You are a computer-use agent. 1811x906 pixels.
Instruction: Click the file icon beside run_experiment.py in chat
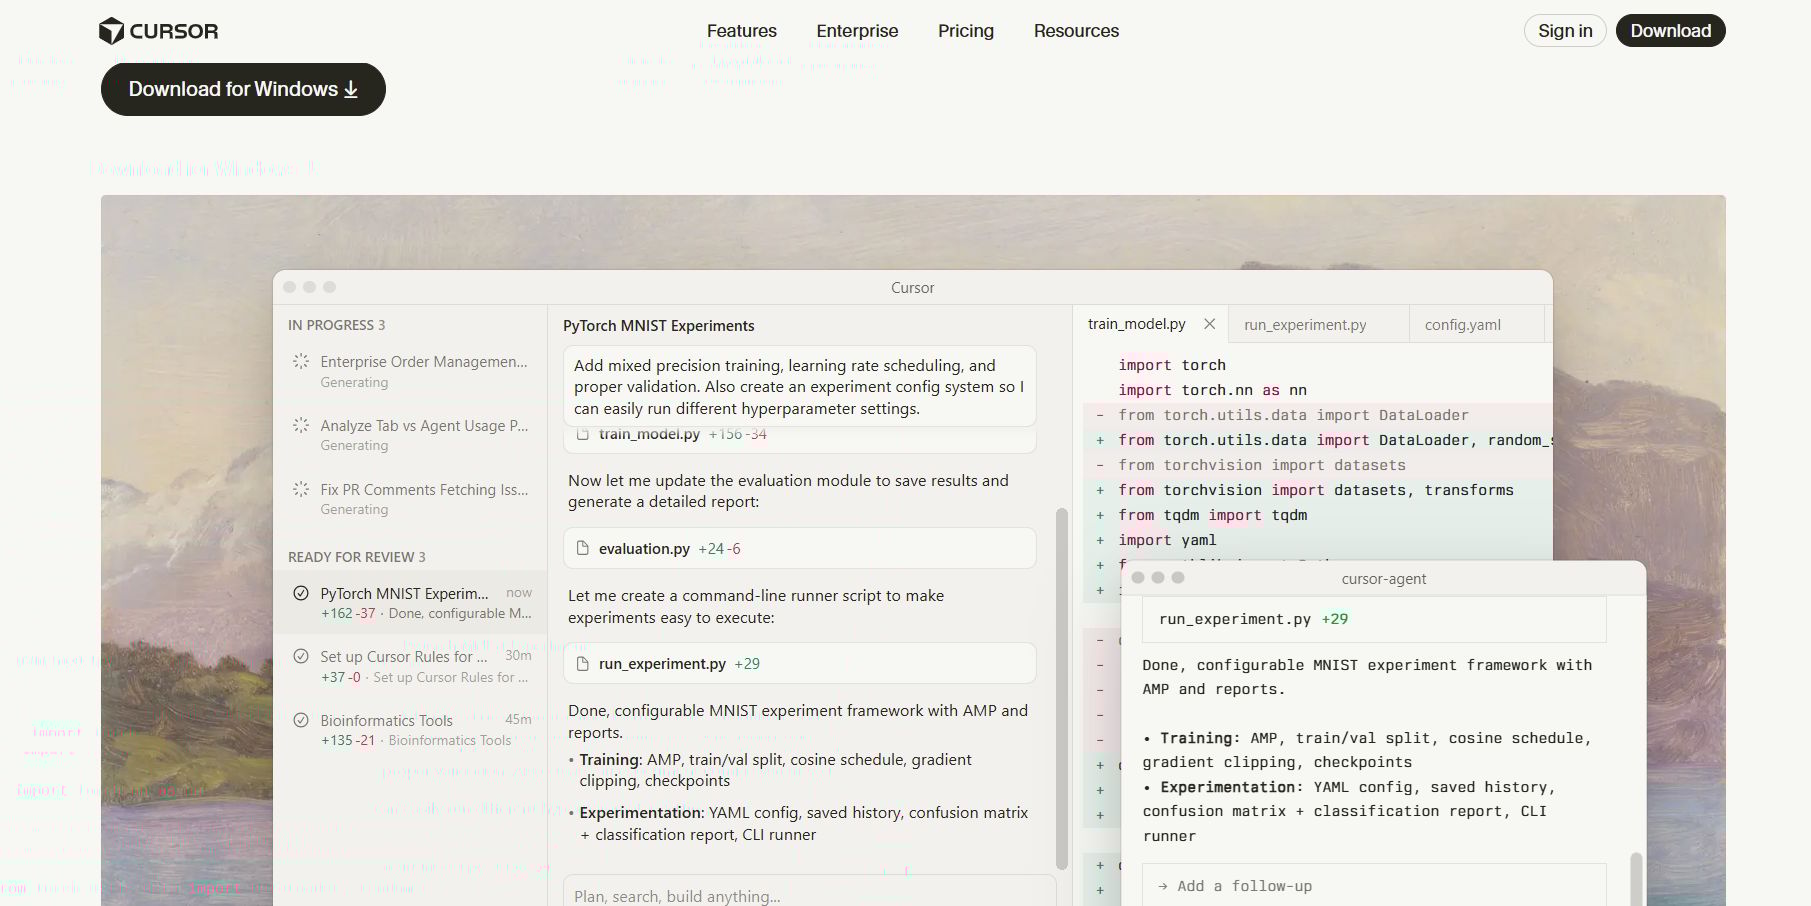(583, 663)
